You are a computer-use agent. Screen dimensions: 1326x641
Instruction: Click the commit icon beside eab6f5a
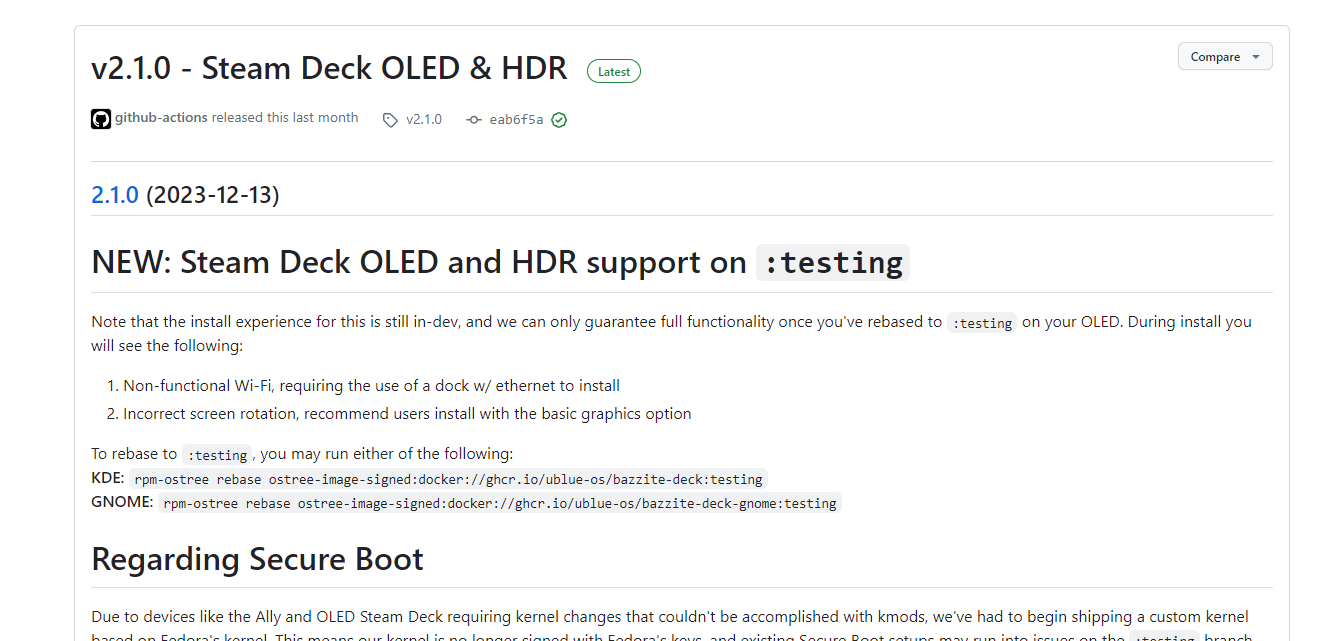click(474, 120)
